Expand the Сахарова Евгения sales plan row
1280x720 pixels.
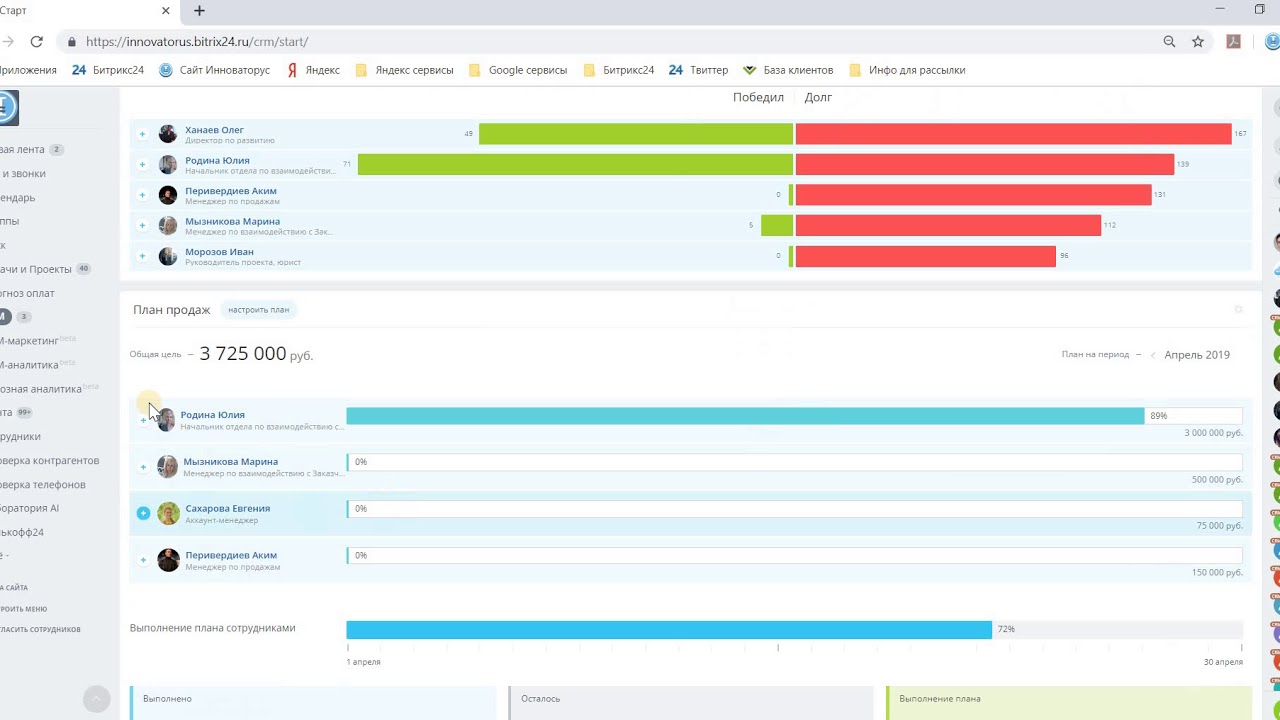[x=143, y=513]
